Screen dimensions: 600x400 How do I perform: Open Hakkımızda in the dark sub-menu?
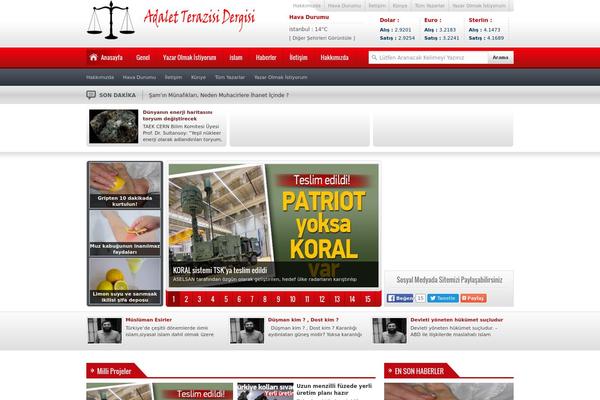100,77
